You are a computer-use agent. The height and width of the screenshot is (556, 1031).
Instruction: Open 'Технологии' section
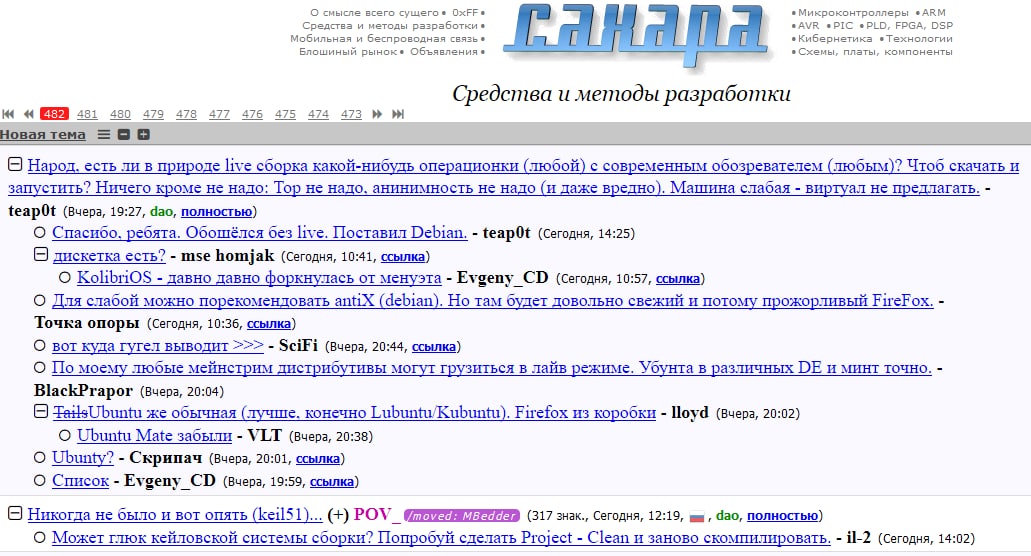[919, 39]
